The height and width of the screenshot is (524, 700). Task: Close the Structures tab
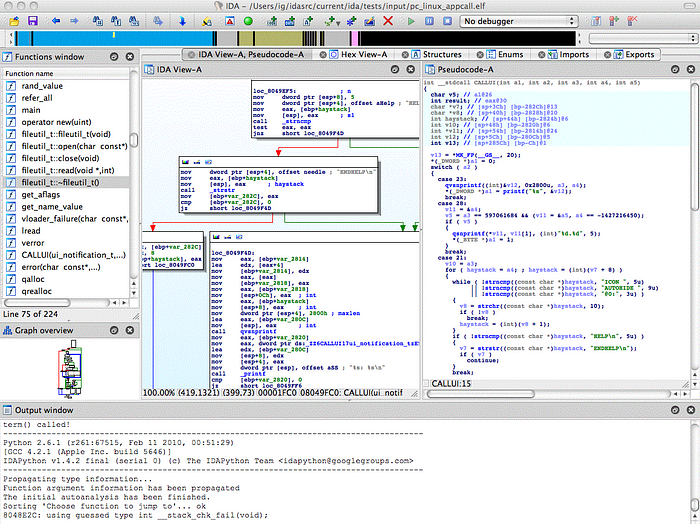click(405, 54)
